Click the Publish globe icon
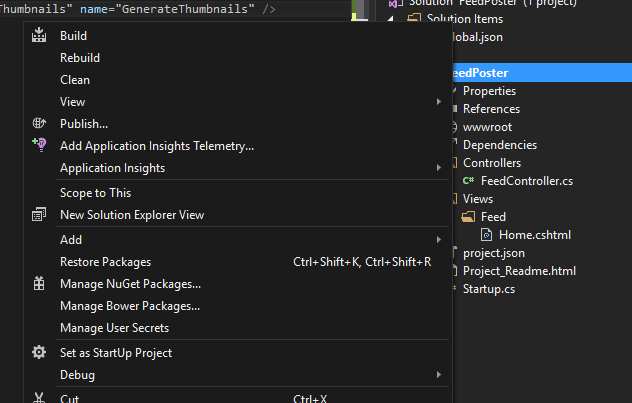Screen dimensions: 632x403 [39, 124]
